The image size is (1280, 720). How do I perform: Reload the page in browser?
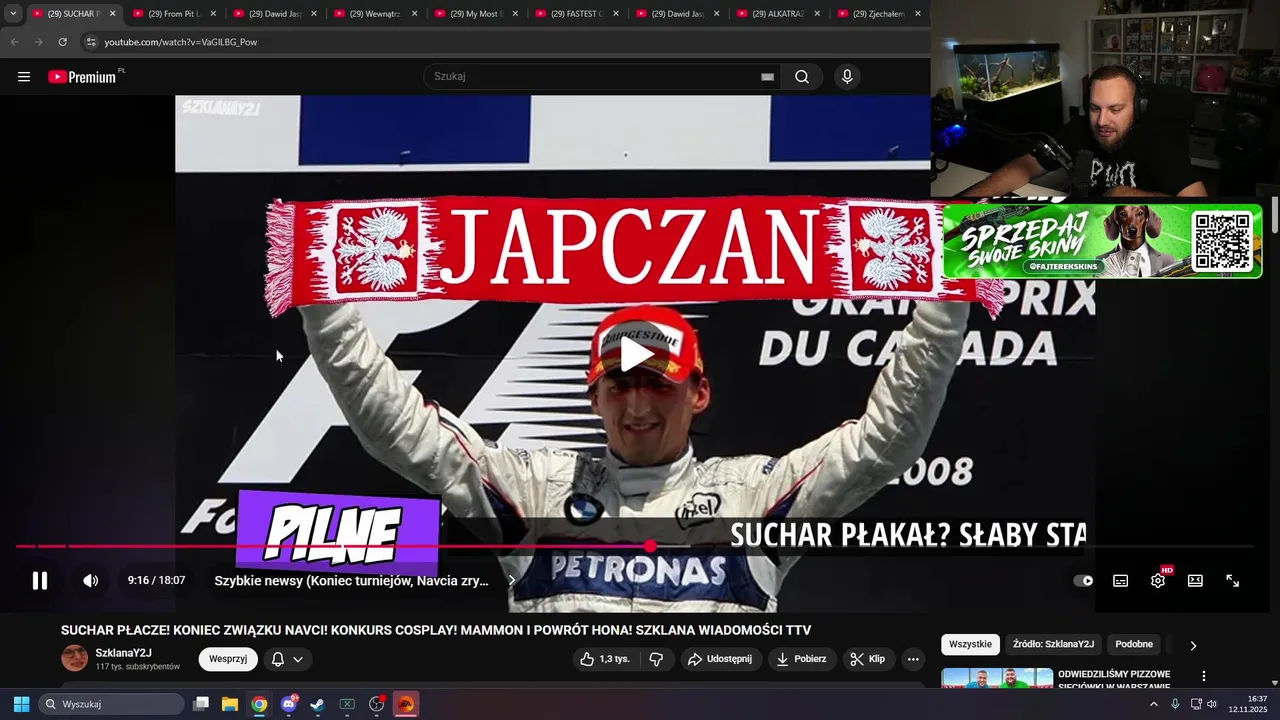tap(62, 42)
